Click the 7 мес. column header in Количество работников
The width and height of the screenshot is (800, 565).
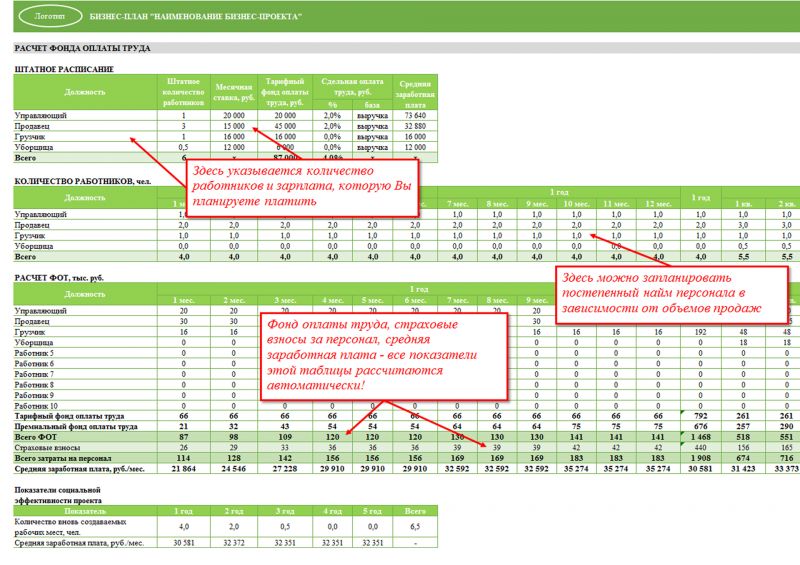click(x=457, y=204)
